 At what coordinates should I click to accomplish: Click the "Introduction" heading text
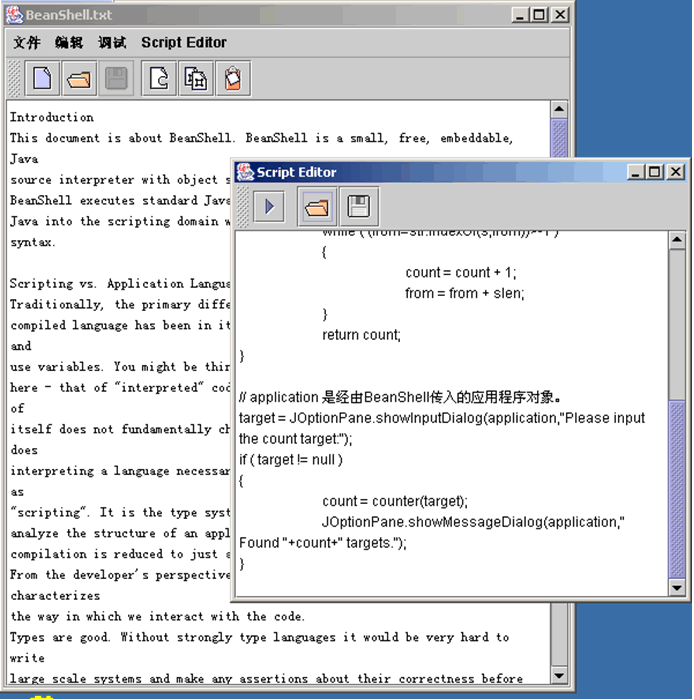tap(52, 117)
